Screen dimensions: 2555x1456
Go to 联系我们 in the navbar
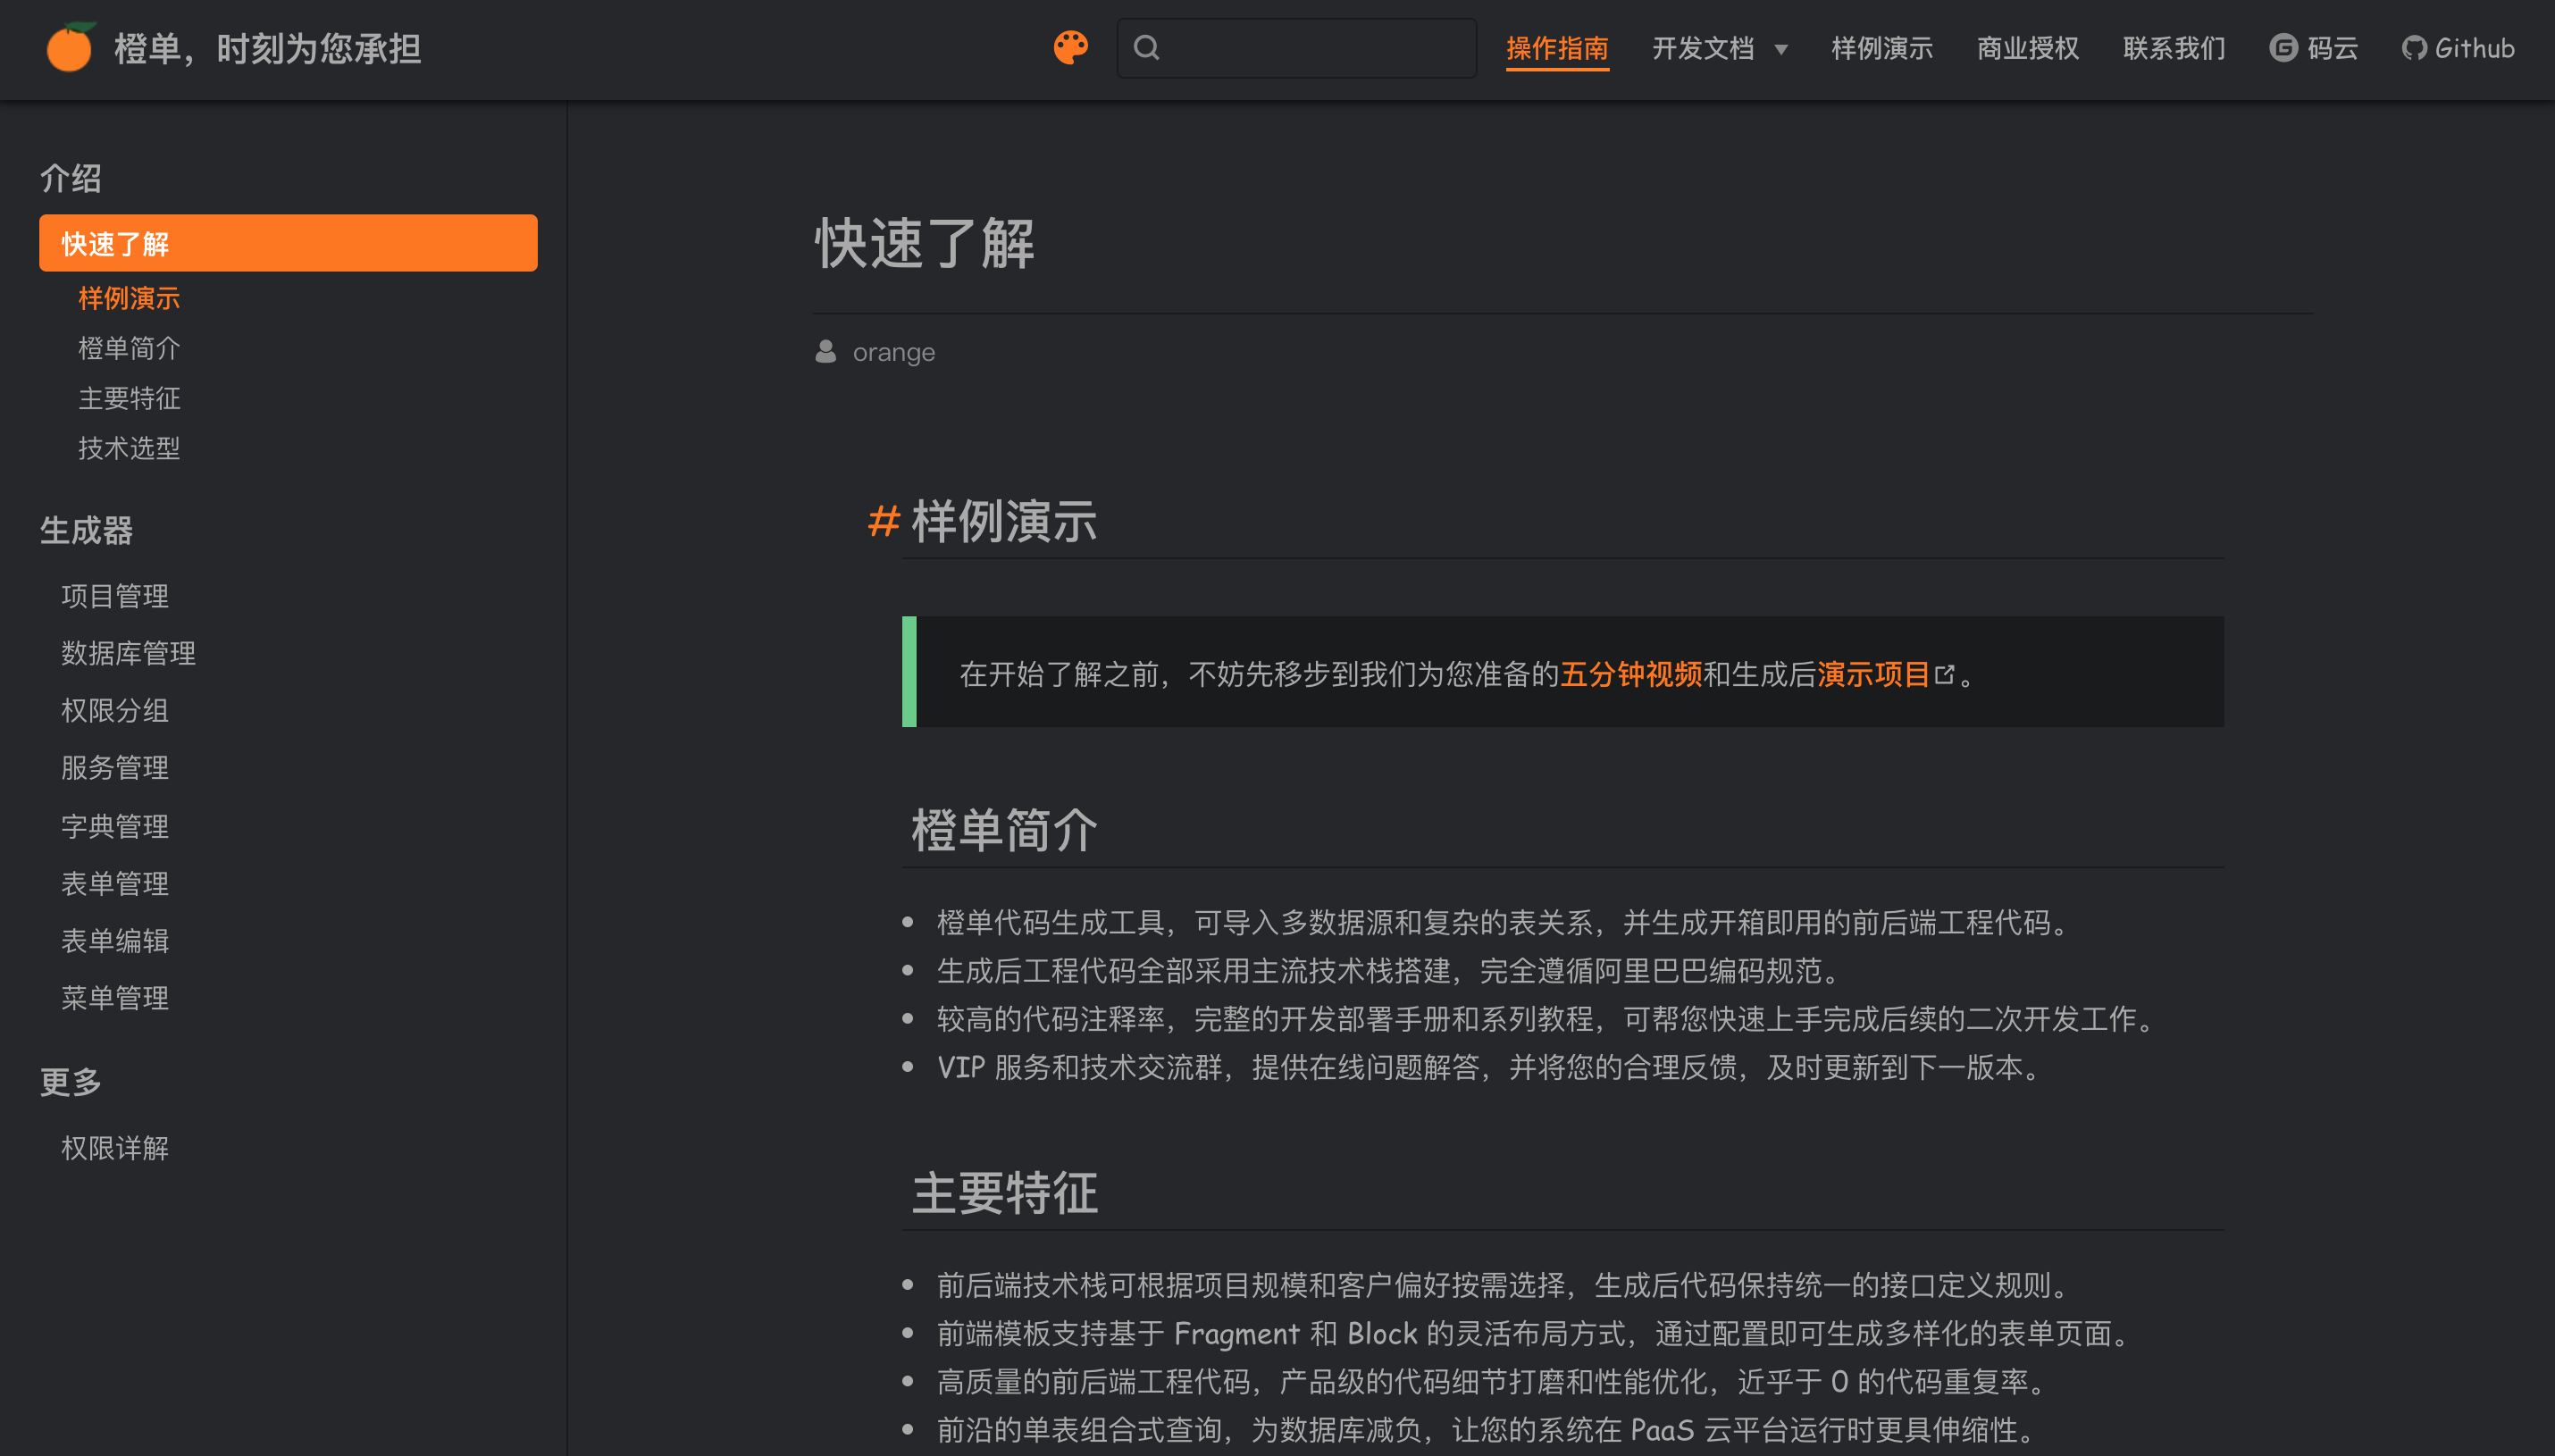[2174, 48]
